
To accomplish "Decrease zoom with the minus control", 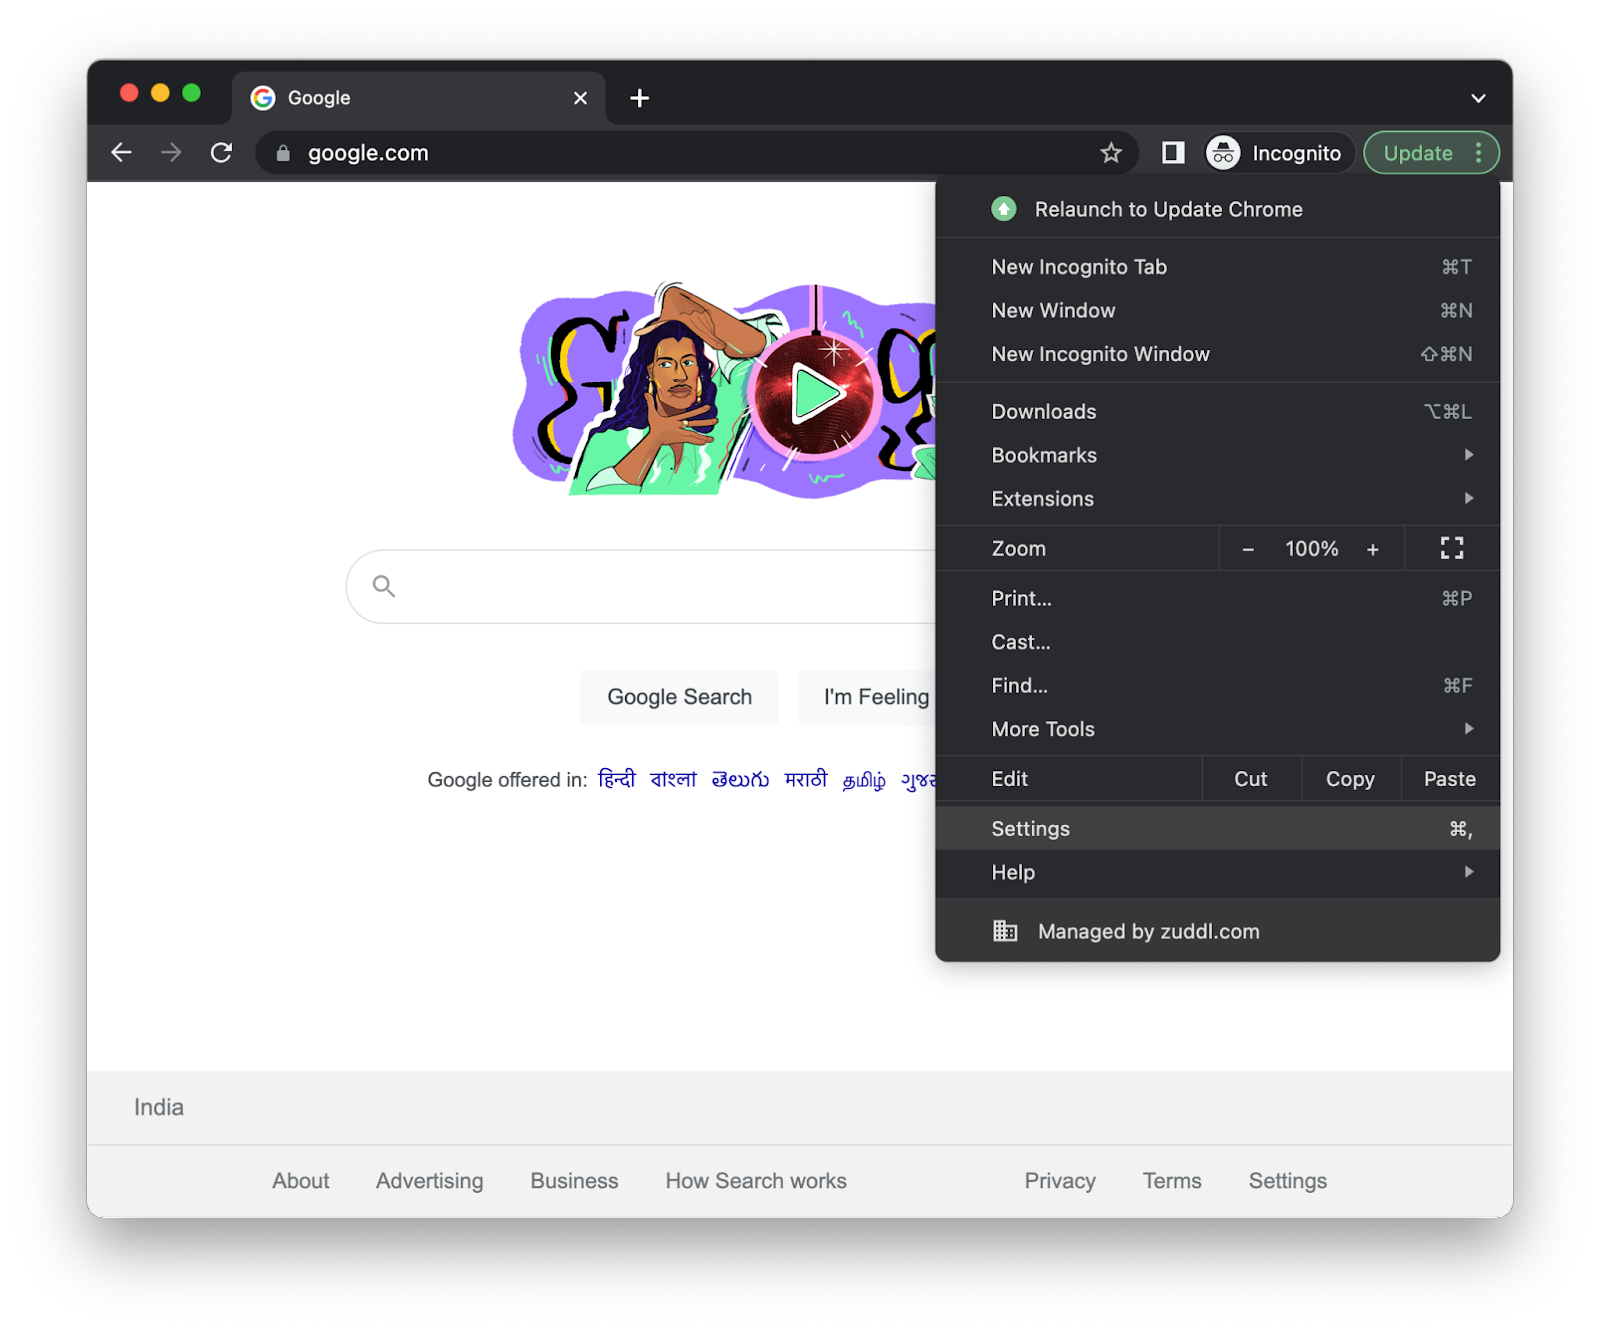I will click(x=1247, y=548).
